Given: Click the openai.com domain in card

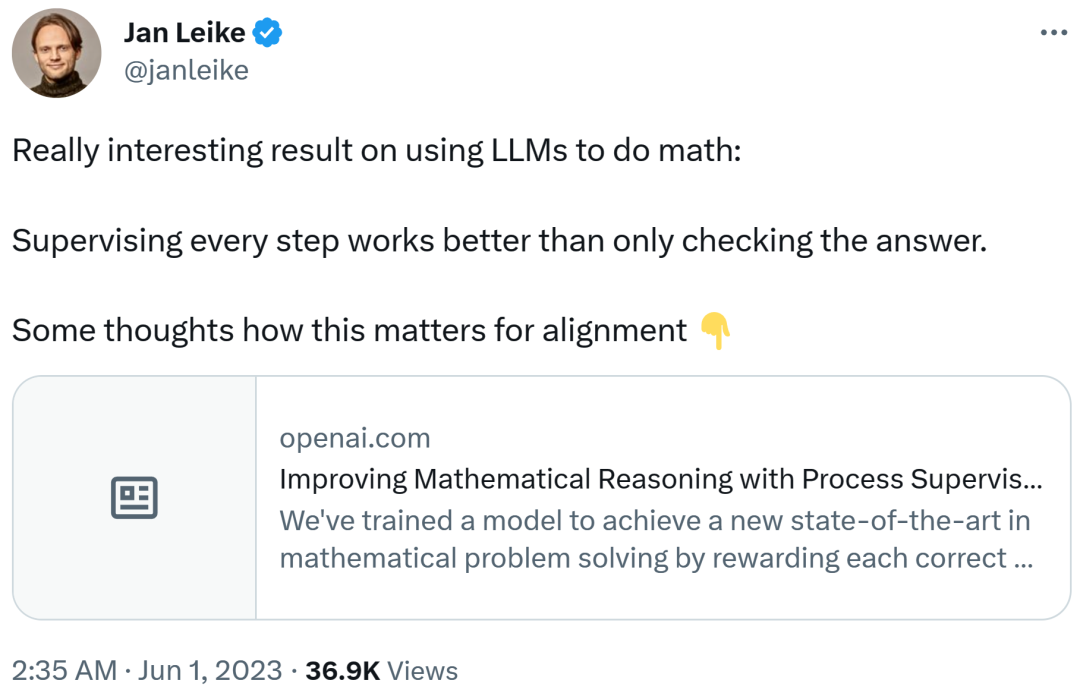Looking at the screenshot, I should tap(355, 438).
